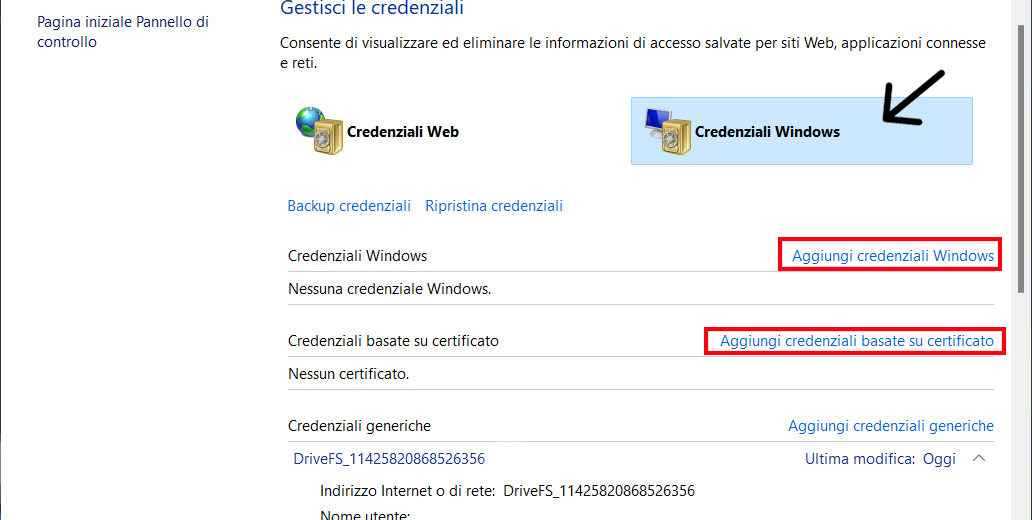The height and width of the screenshot is (520, 1032).
Task: Select the Credenziali Web label
Action: [x=403, y=132]
